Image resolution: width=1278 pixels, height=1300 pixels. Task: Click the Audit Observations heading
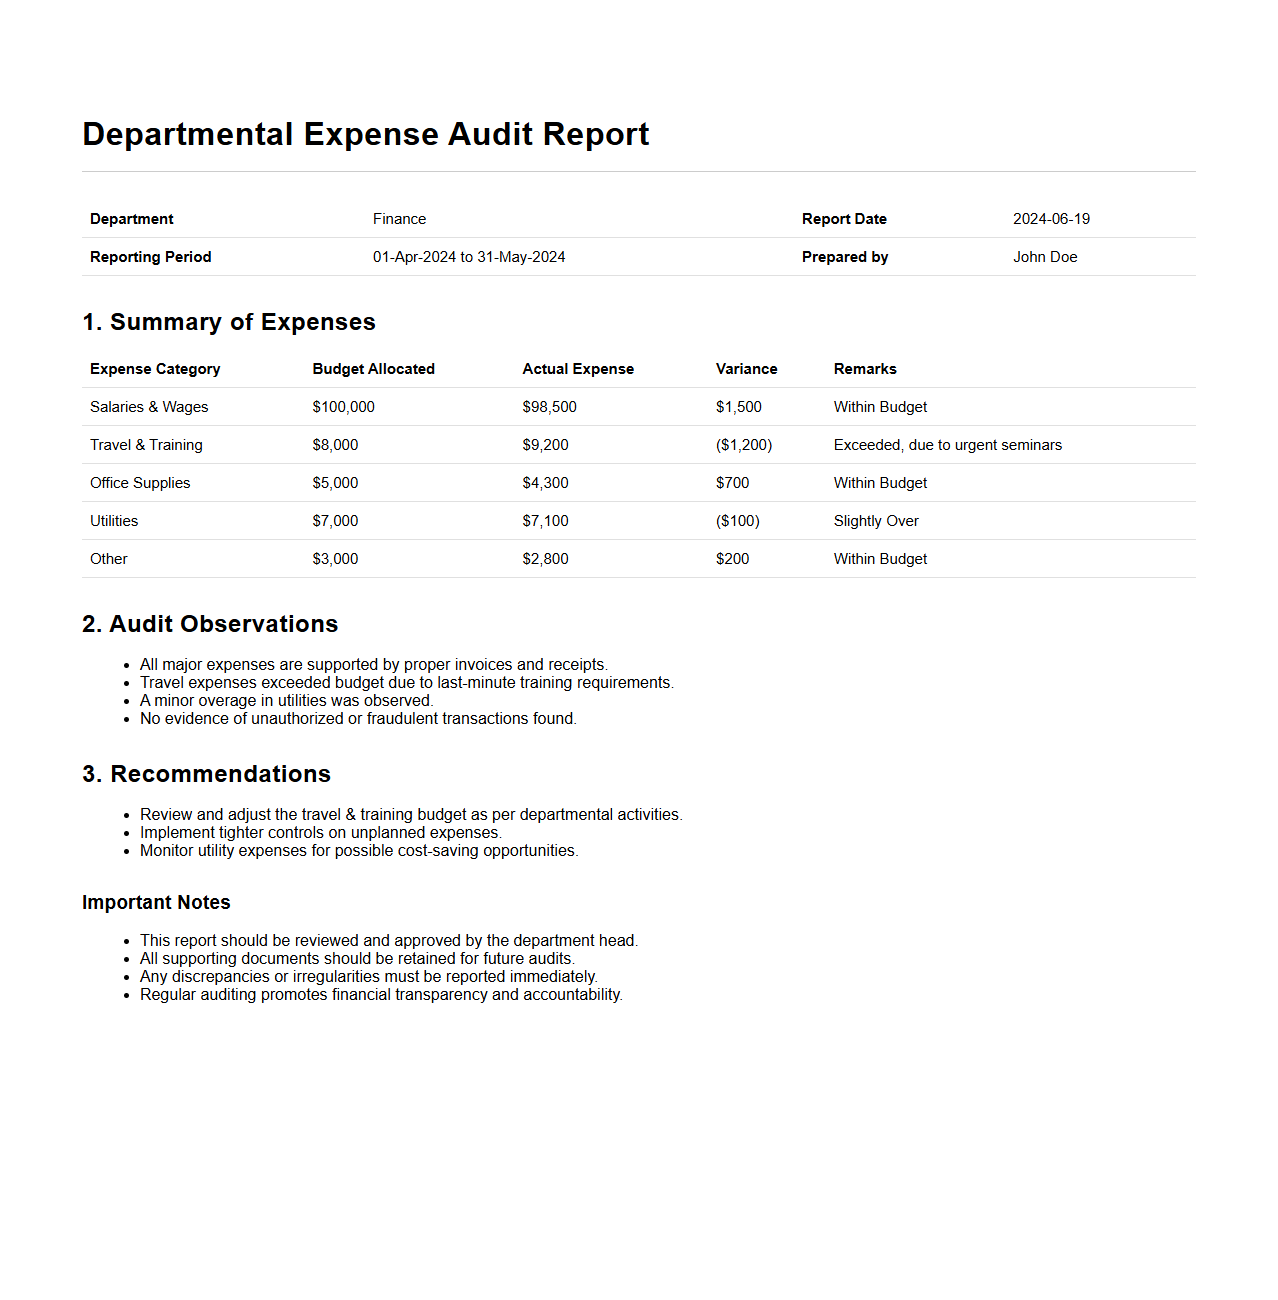click(210, 624)
